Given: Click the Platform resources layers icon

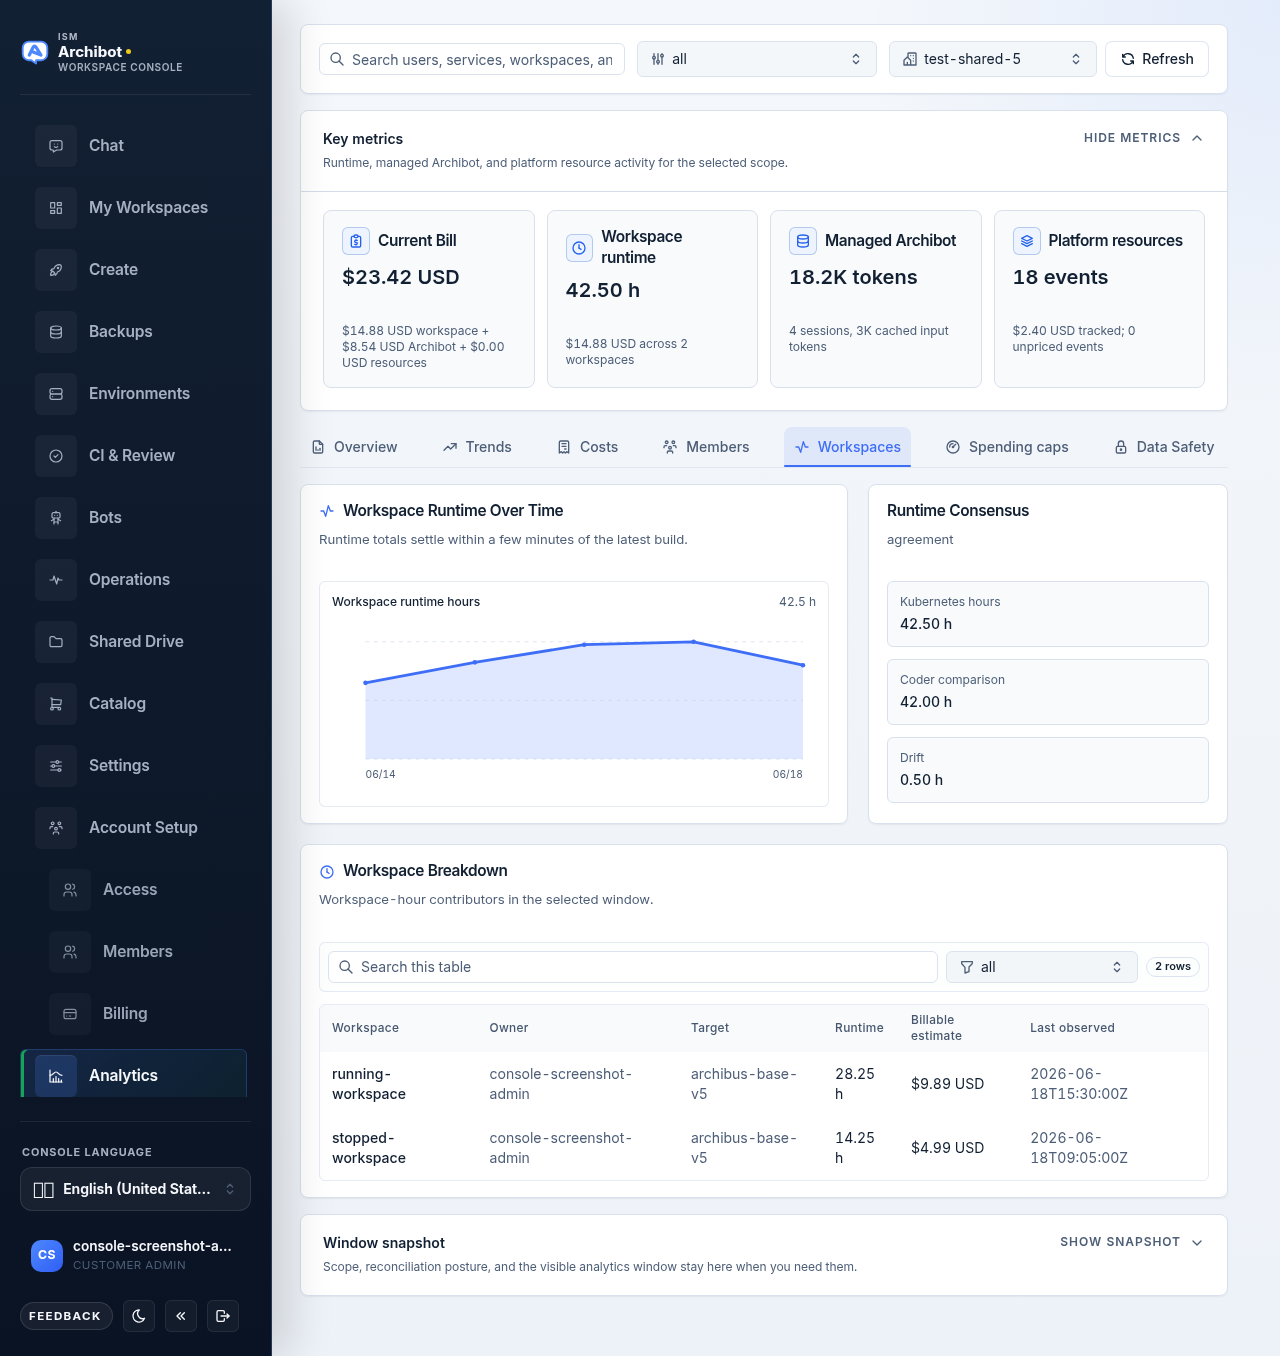Looking at the screenshot, I should 1026,241.
